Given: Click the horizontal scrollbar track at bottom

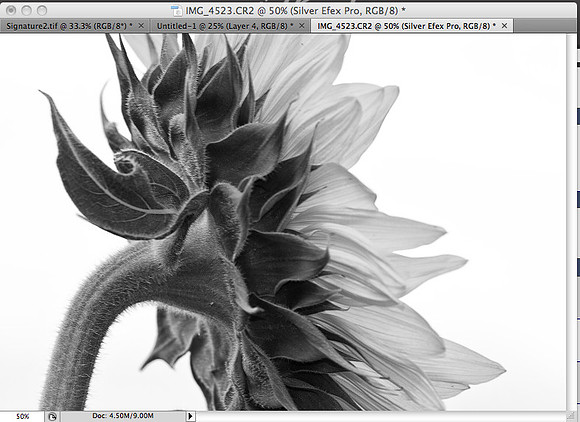Looking at the screenshot, I should (x=381, y=416).
